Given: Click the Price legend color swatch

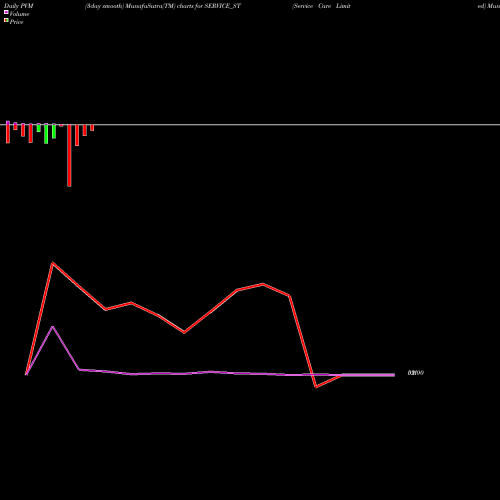Looking at the screenshot, I should [6, 21].
